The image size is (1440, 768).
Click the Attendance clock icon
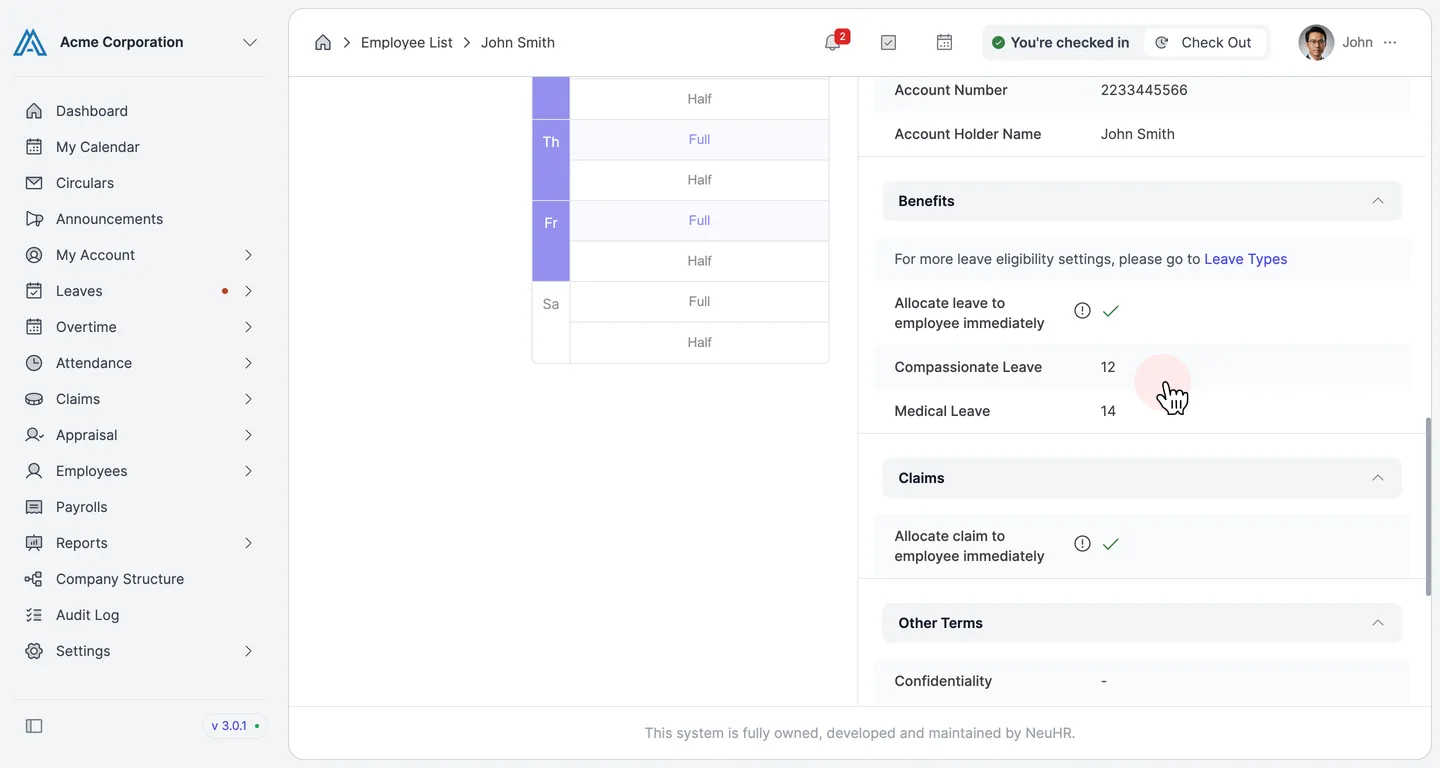[x=34, y=363]
